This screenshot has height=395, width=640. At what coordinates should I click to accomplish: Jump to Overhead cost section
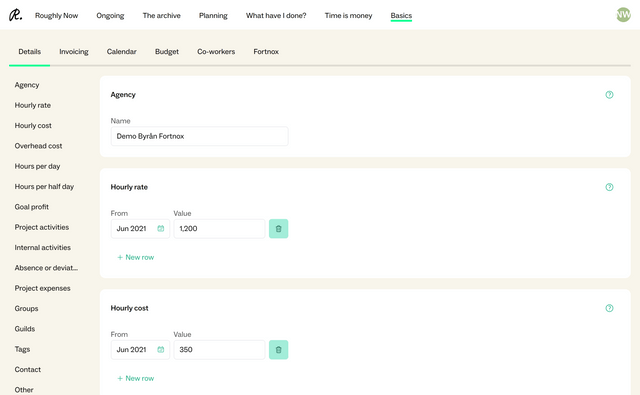click(x=38, y=146)
